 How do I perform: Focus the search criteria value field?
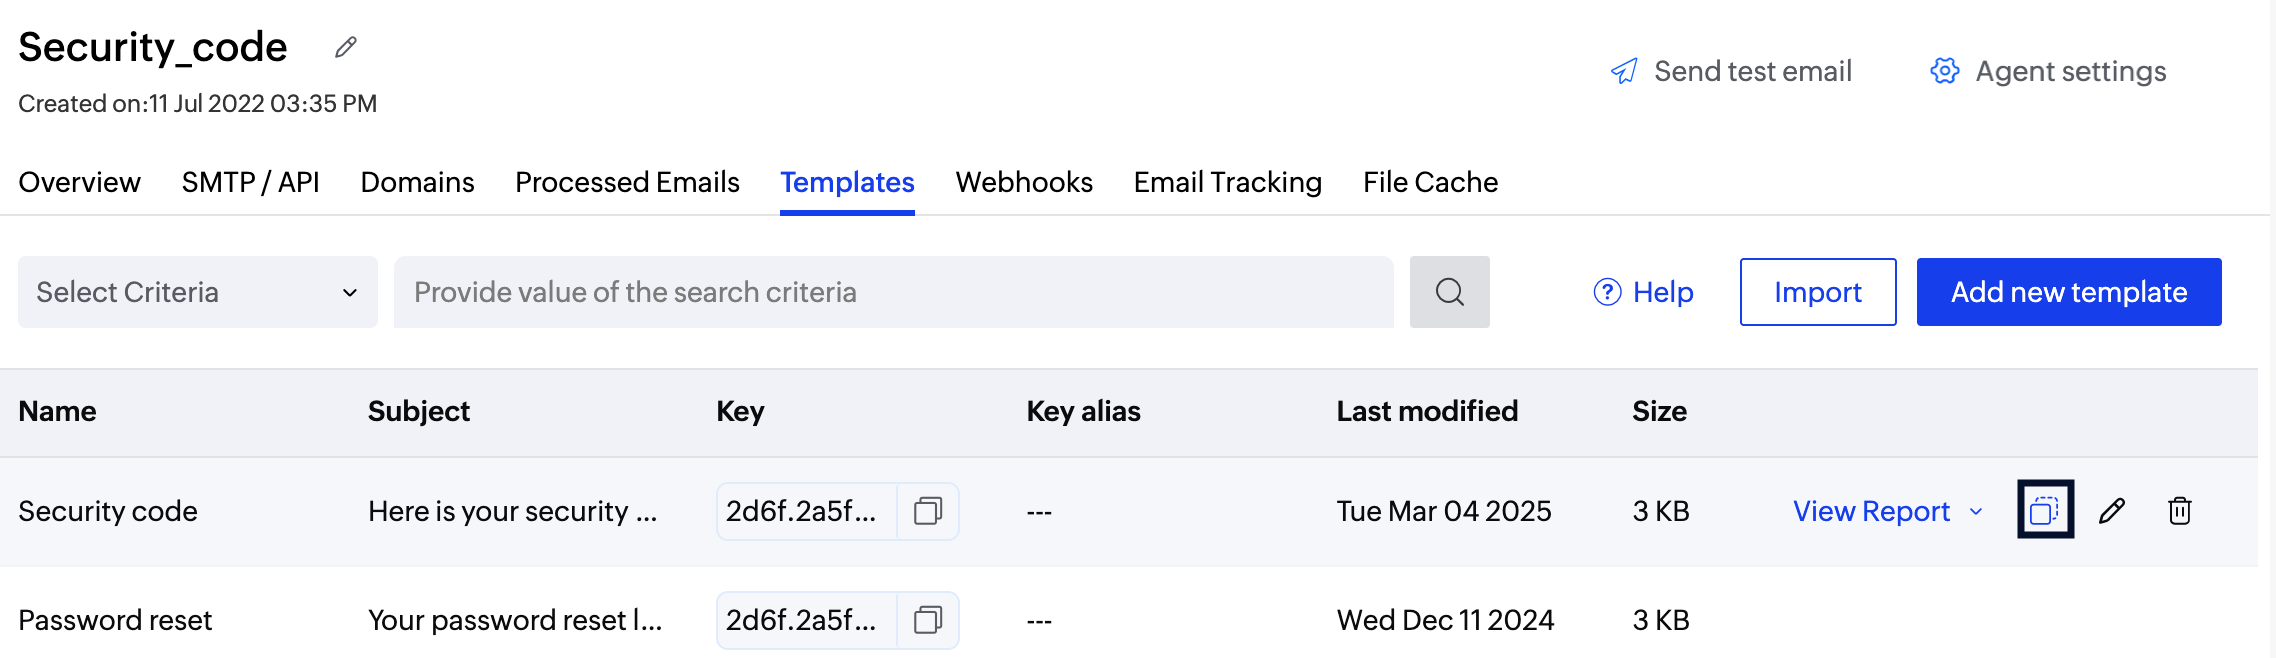893,292
